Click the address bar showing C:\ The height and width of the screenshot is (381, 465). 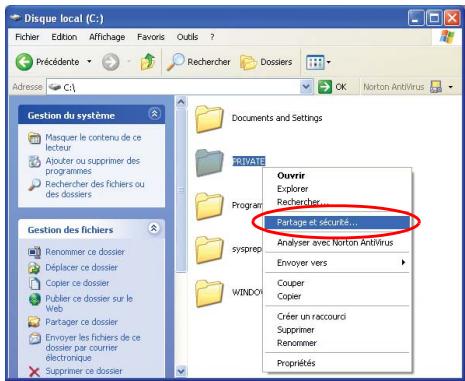point(173,87)
